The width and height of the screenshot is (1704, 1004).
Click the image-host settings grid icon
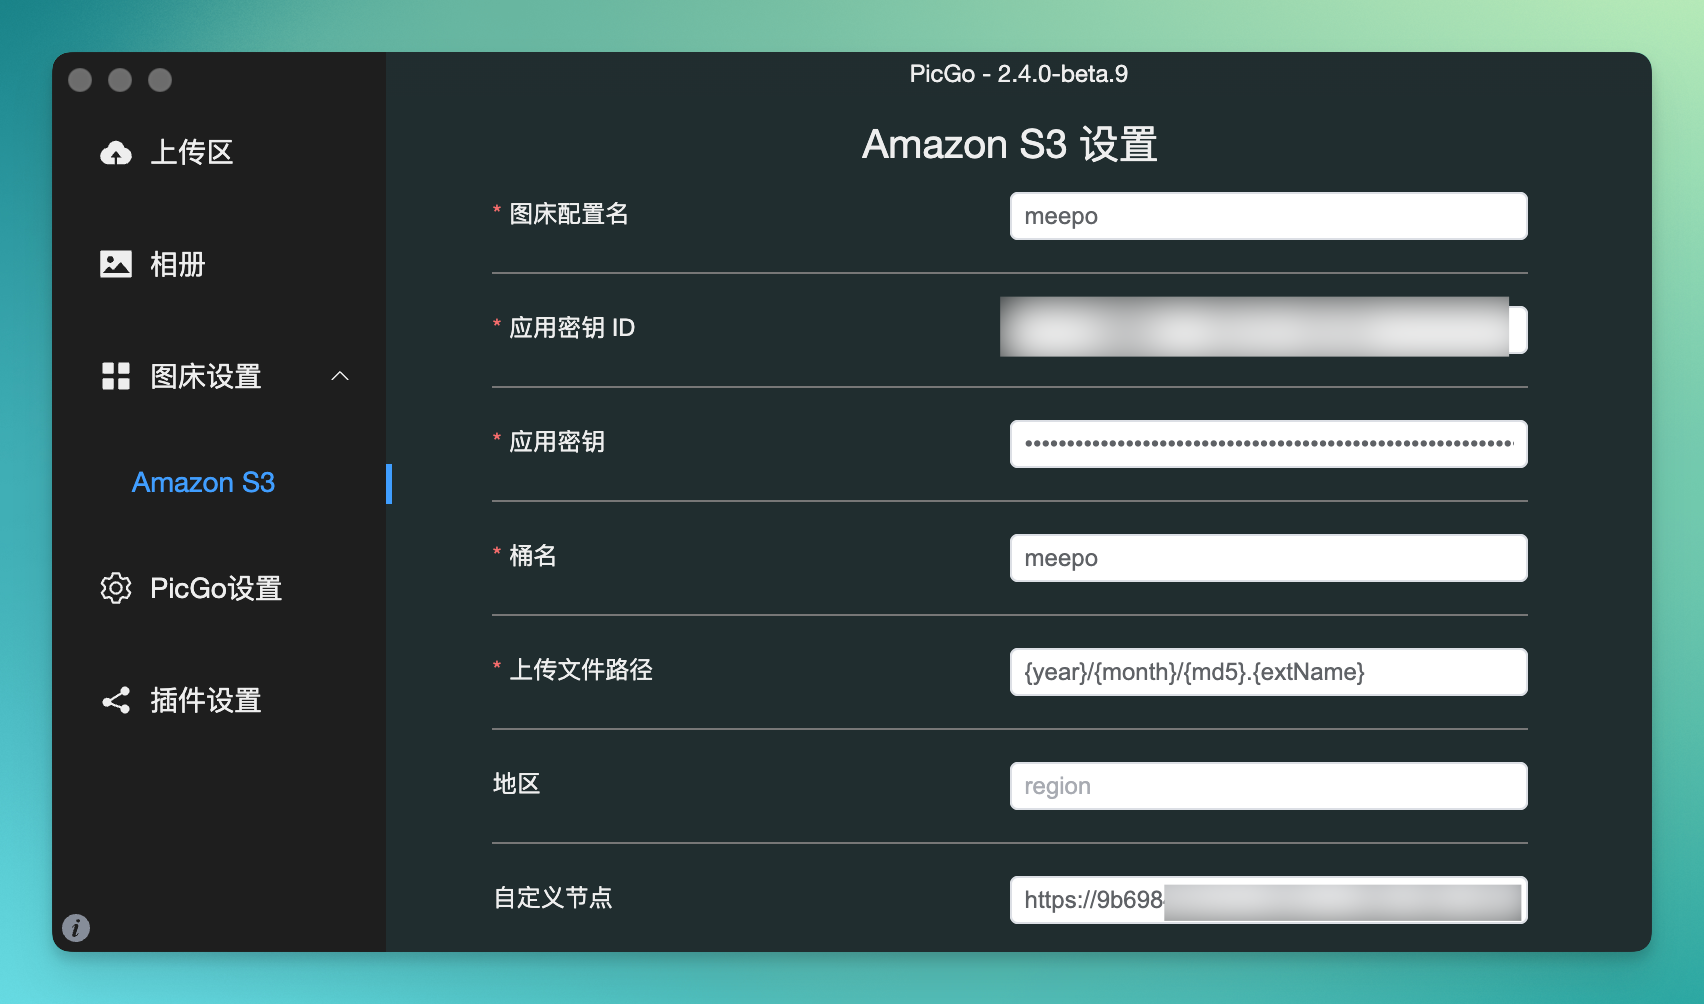click(x=116, y=376)
